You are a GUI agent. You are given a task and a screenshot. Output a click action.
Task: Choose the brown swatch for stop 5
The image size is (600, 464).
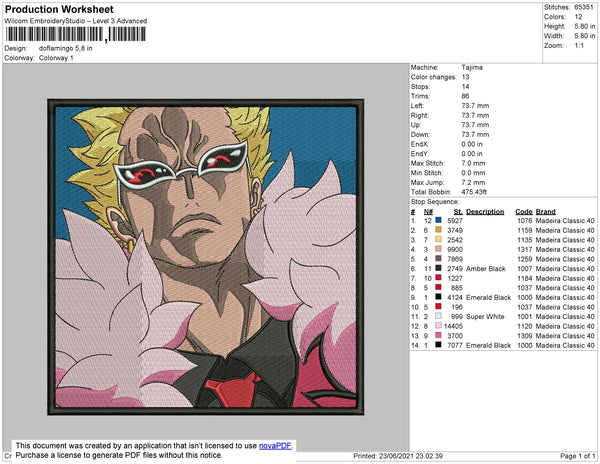click(438, 259)
